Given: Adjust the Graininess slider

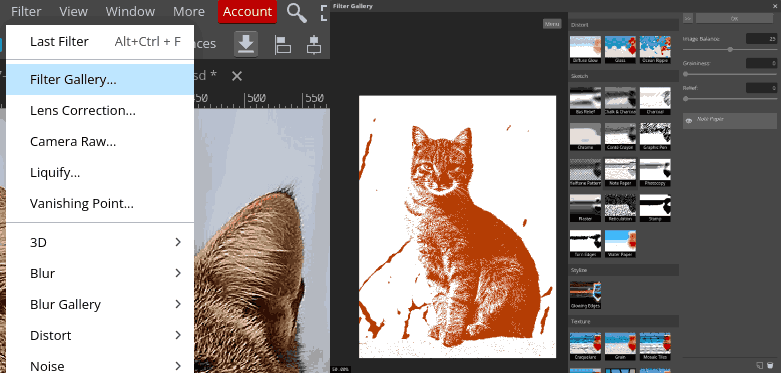Looking at the screenshot, I should click(730, 74).
